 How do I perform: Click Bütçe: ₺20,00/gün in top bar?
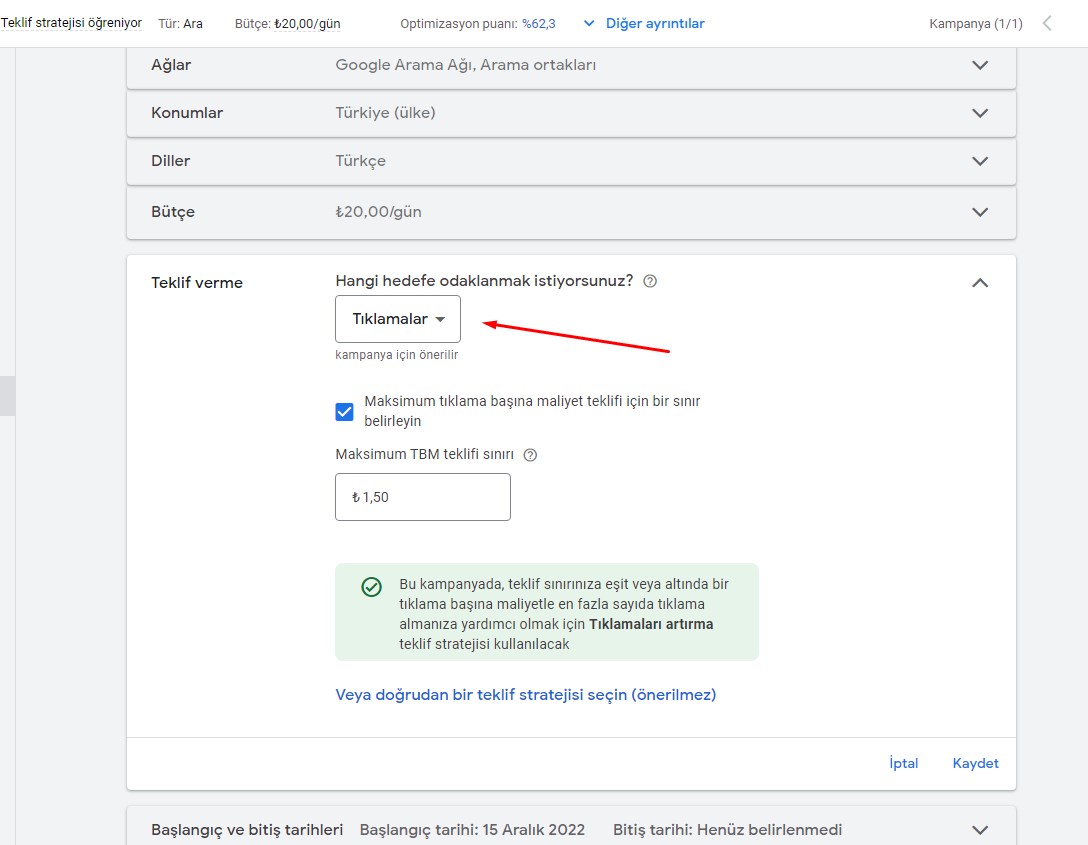click(x=287, y=24)
